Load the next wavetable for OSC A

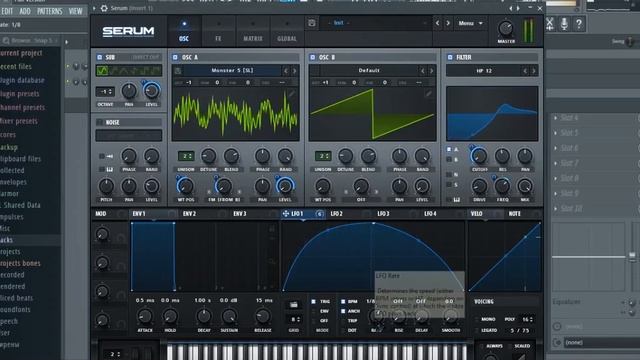[x=294, y=71]
